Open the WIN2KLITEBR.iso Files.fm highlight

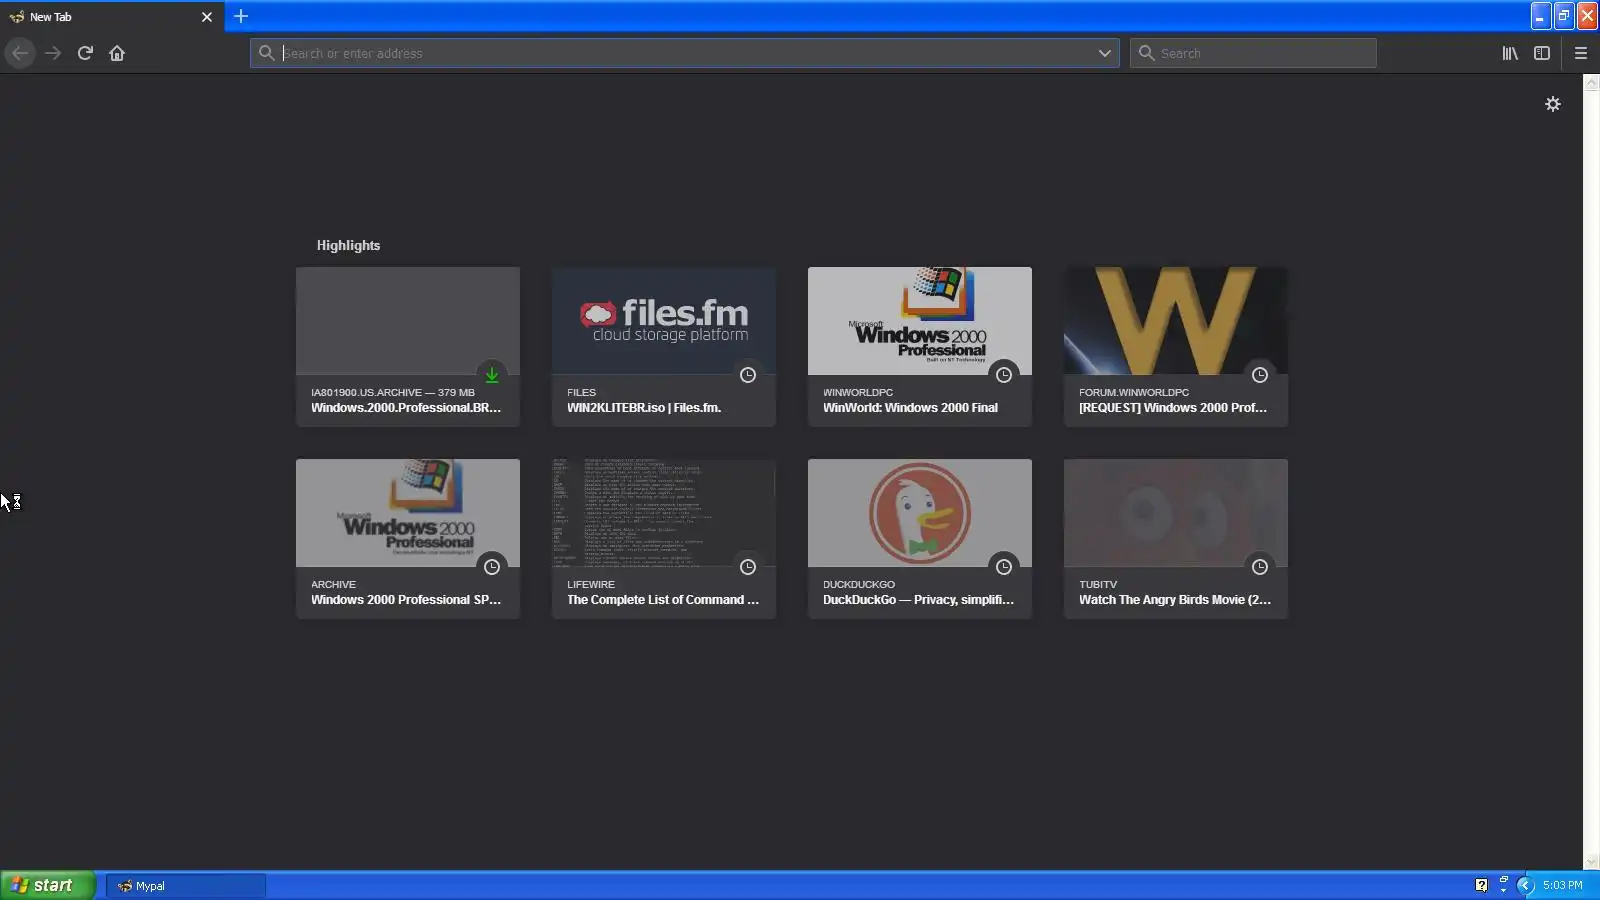click(x=664, y=346)
